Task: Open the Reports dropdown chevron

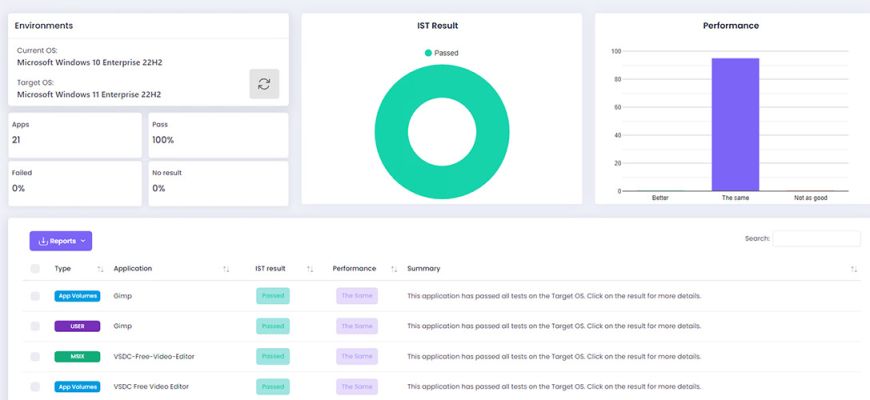Action: click(83, 241)
